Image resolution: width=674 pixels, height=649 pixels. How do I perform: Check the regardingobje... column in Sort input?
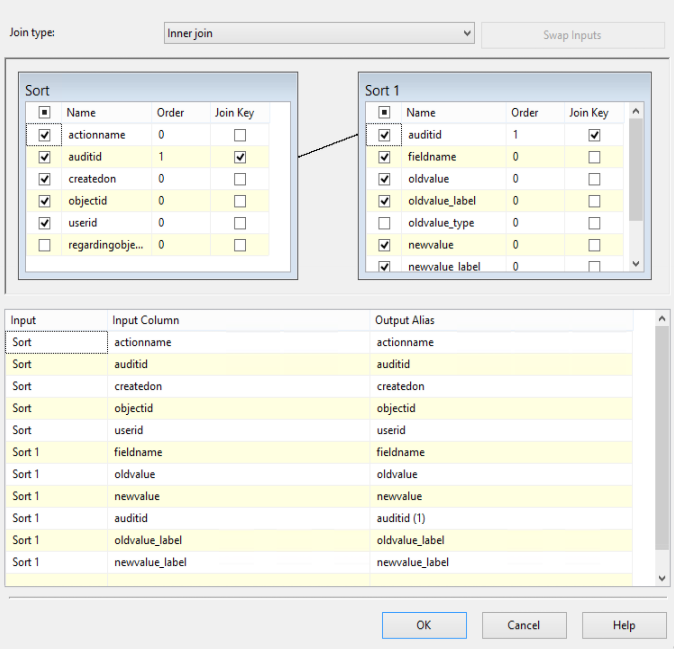click(x=44, y=245)
